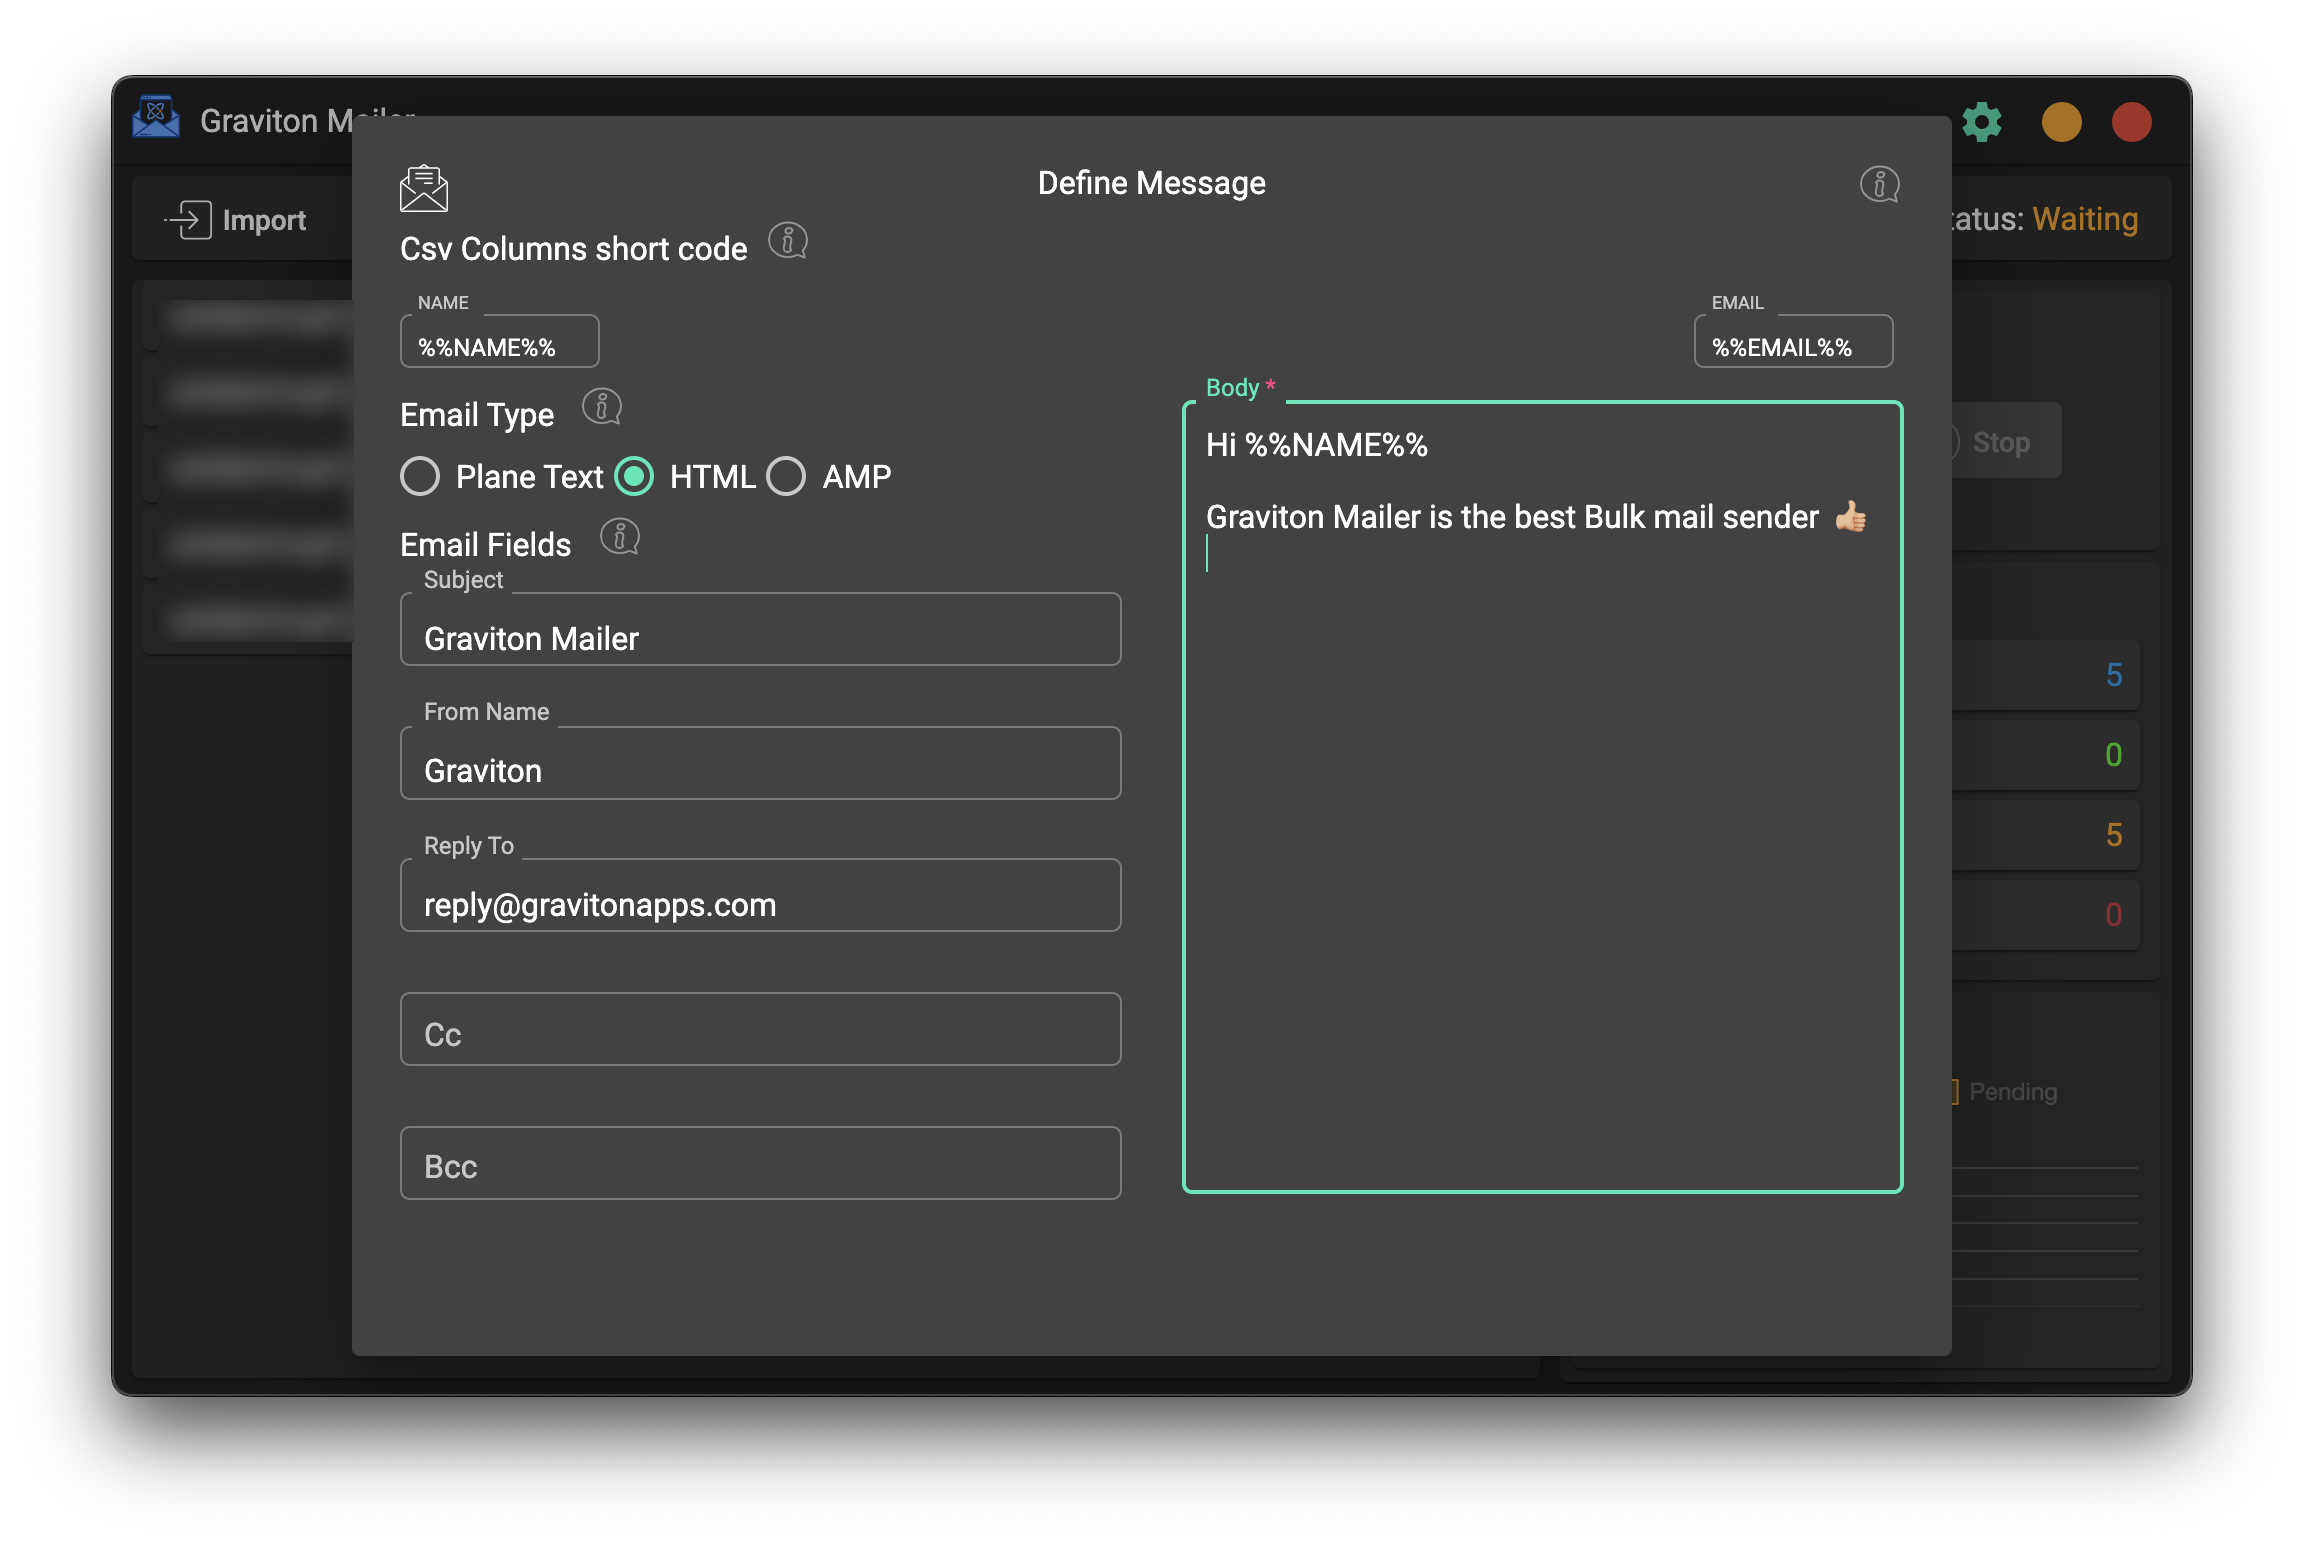Viewport: 2304px width, 1544px height.
Task: Click the Import arrow icon
Action: tap(189, 219)
